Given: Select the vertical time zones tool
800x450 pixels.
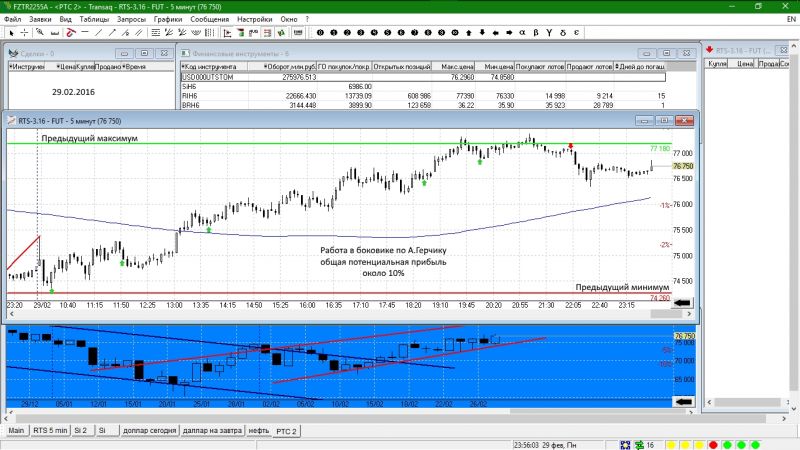Looking at the screenshot, I should click(x=209, y=33).
